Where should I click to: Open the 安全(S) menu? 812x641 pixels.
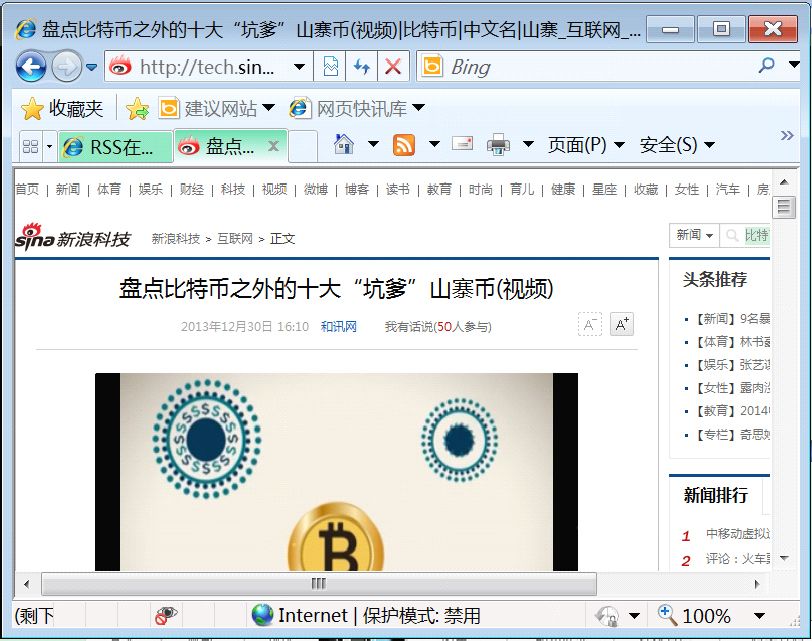[x=677, y=144]
